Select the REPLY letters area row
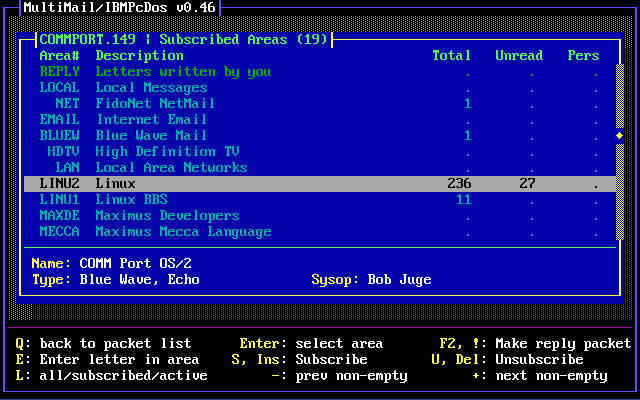This screenshot has height=400, width=640. click(183, 72)
